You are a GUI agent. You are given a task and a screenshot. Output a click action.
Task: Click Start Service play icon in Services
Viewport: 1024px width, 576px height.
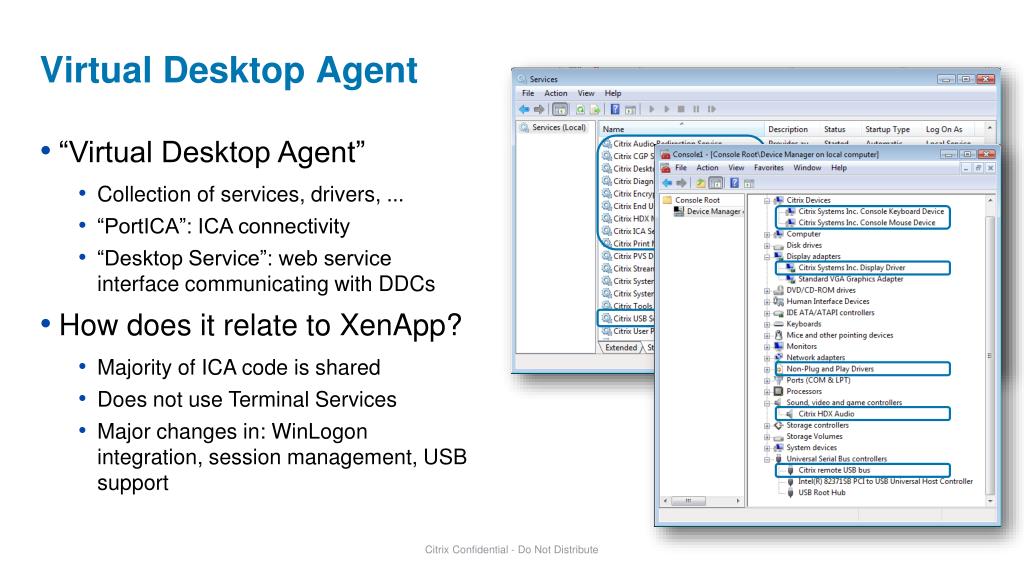(x=651, y=109)
